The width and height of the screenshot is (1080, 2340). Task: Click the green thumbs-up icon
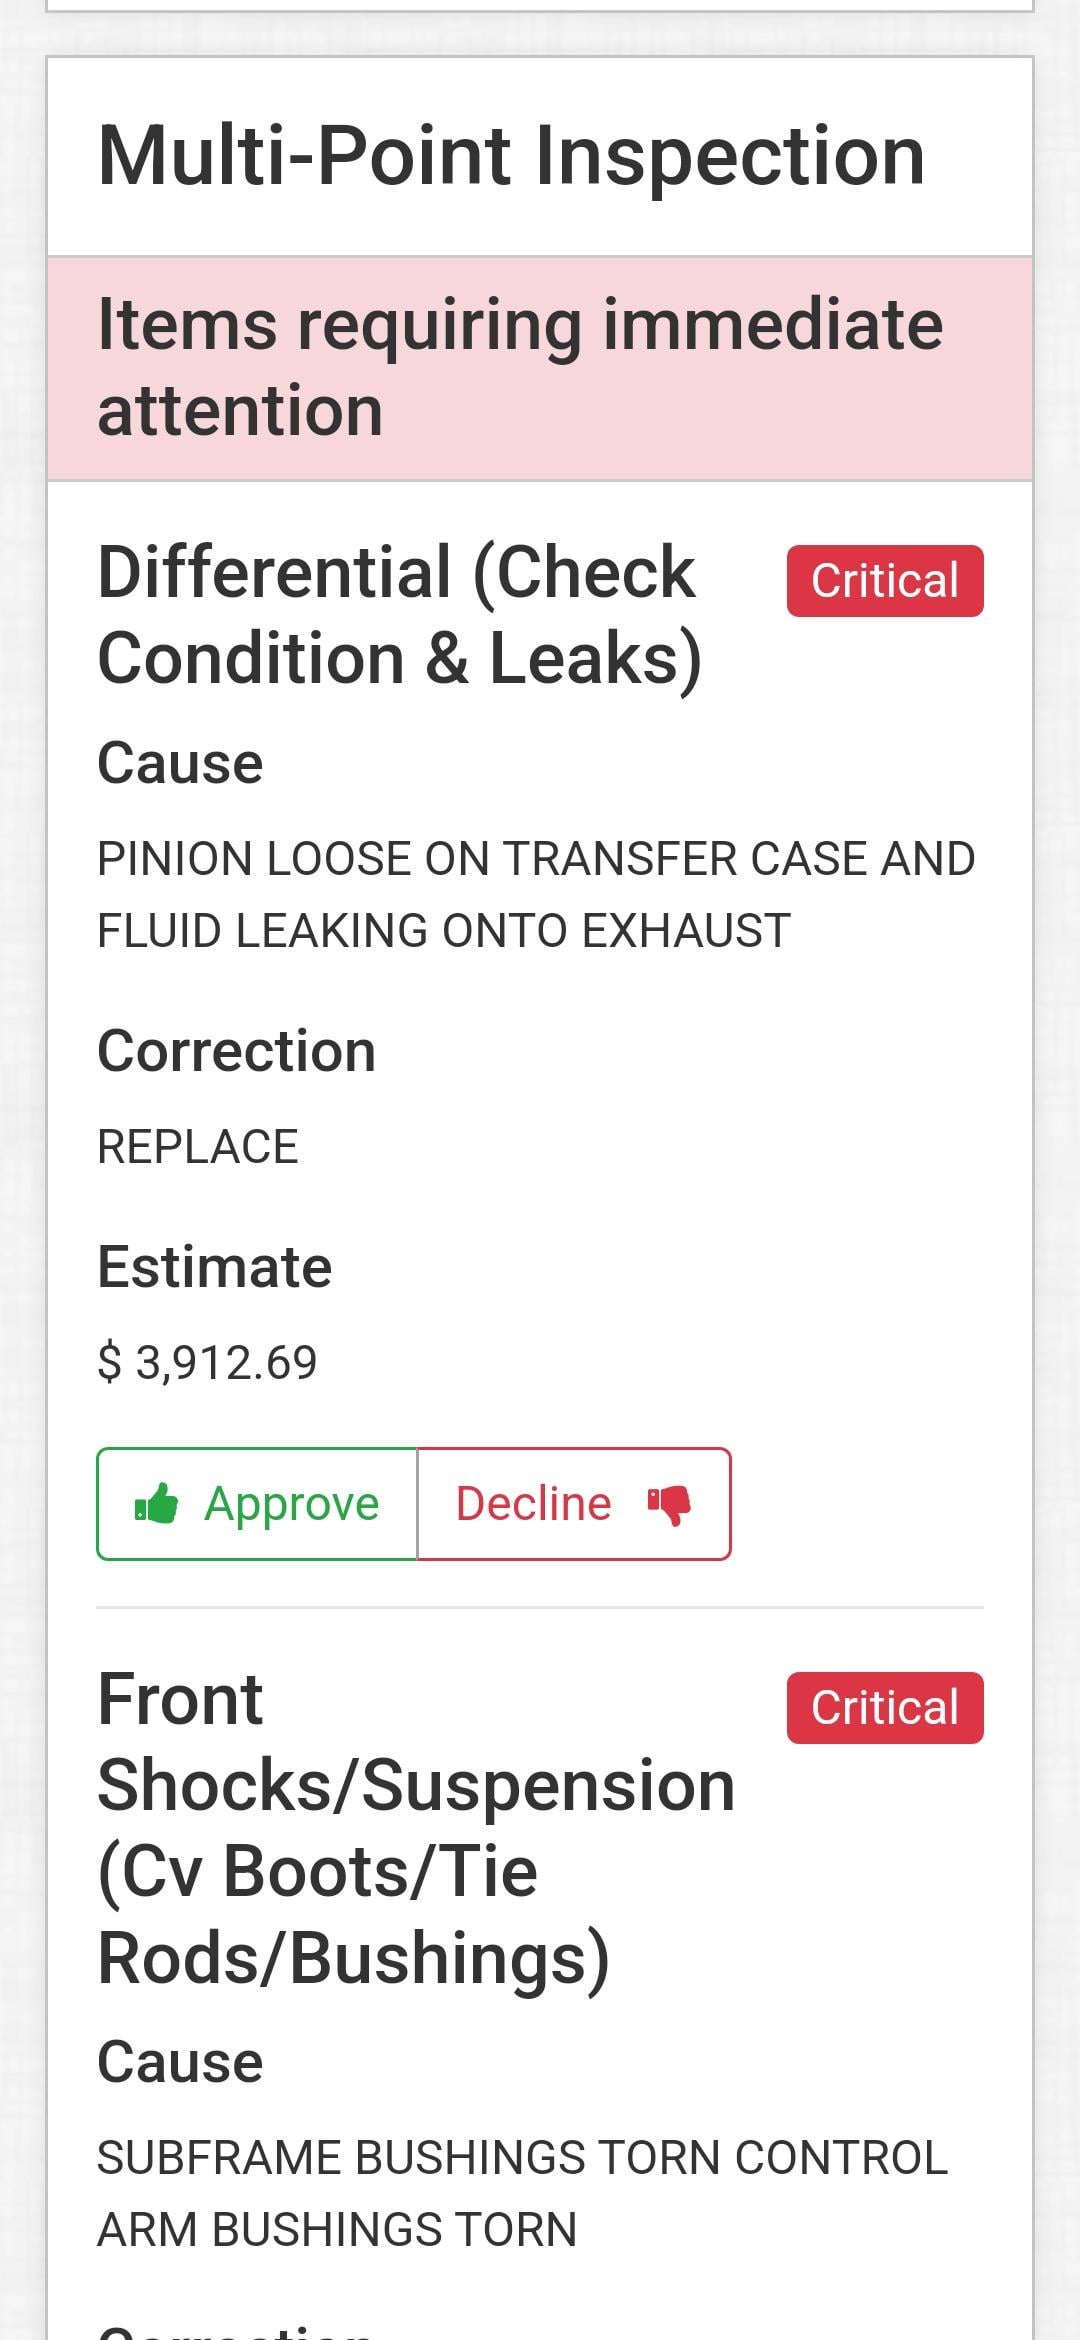(157, 1503)
